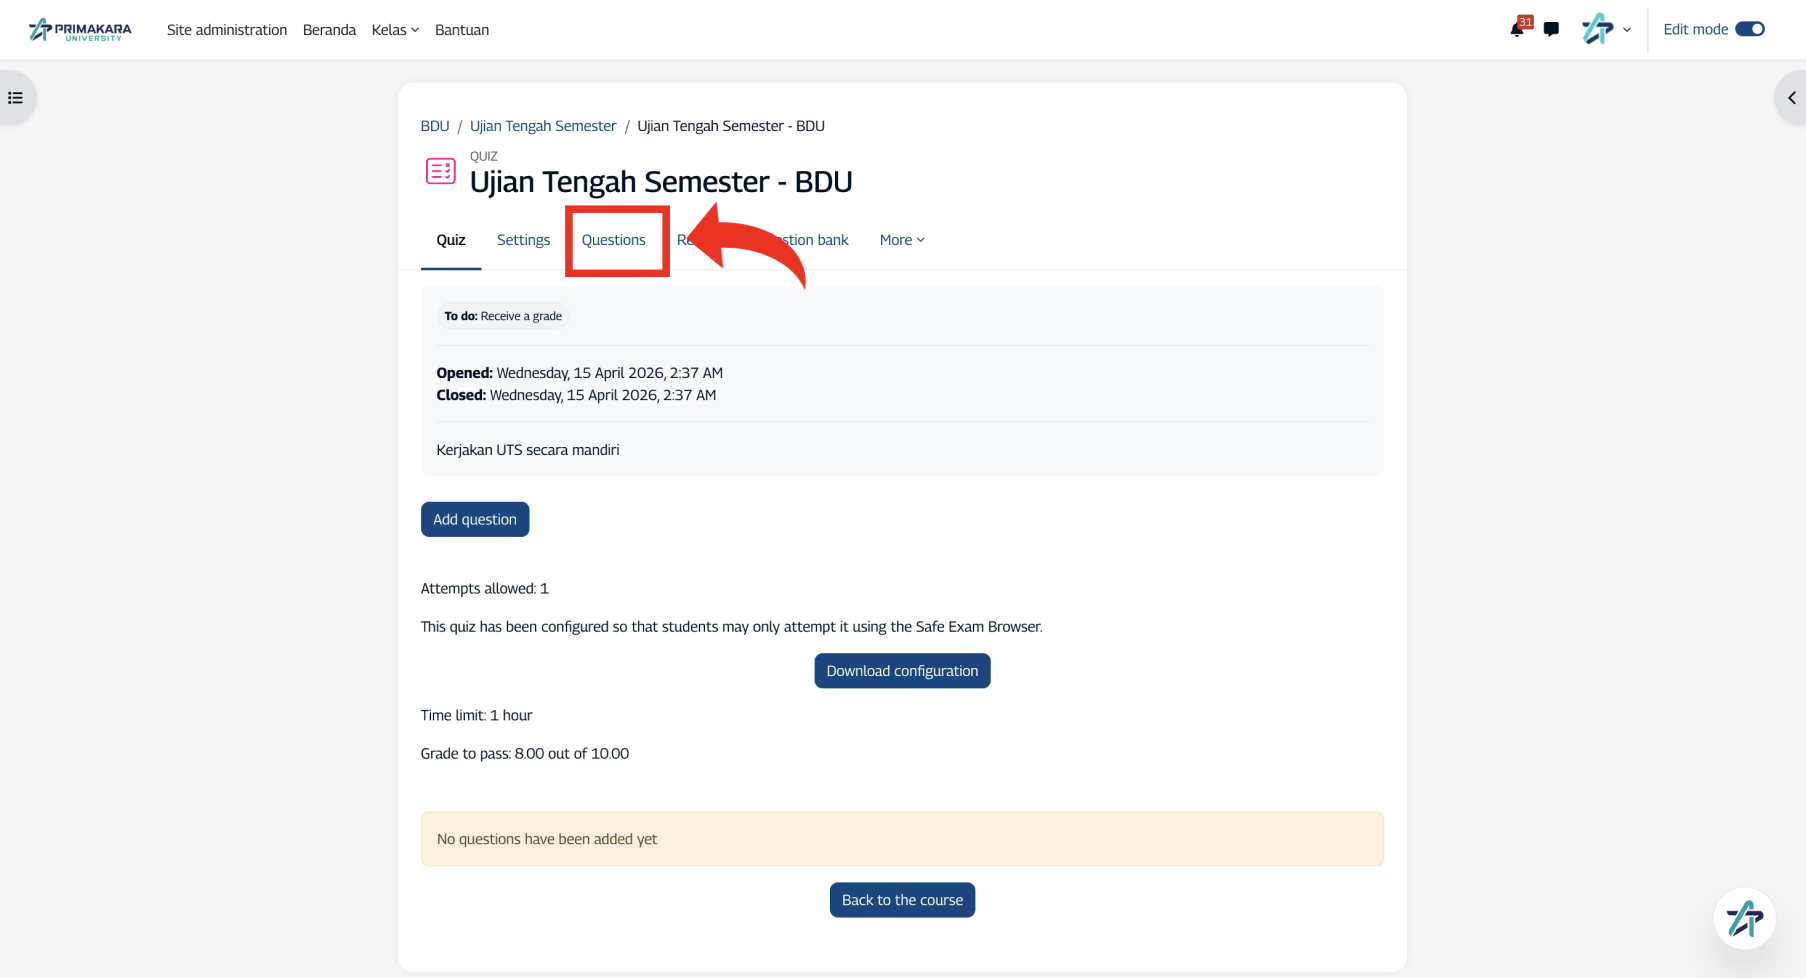Open the user avatar menu
Screen dimensions: 1806x978
pos(1597,29)
